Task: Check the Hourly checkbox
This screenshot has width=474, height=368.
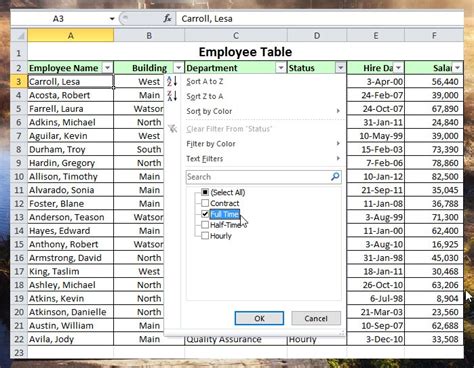Action: click(205, 236)
